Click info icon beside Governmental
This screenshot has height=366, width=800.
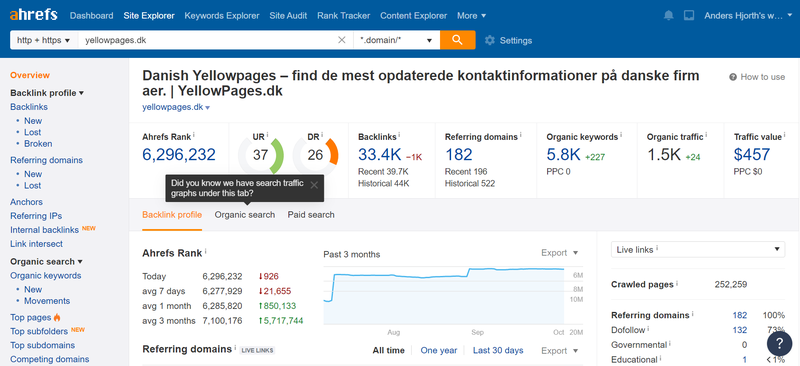click(670, 344)
